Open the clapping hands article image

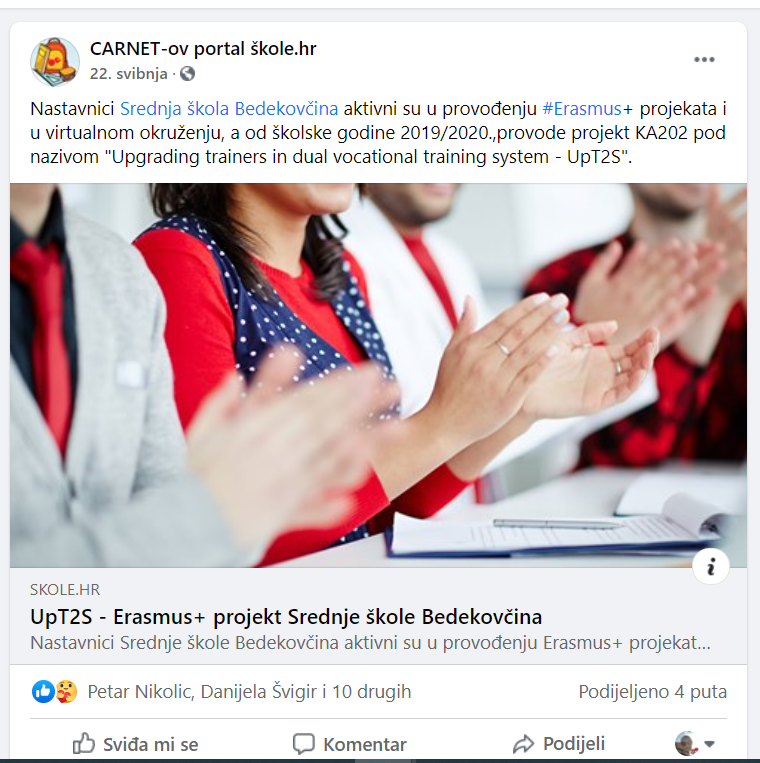click(378, 375)
